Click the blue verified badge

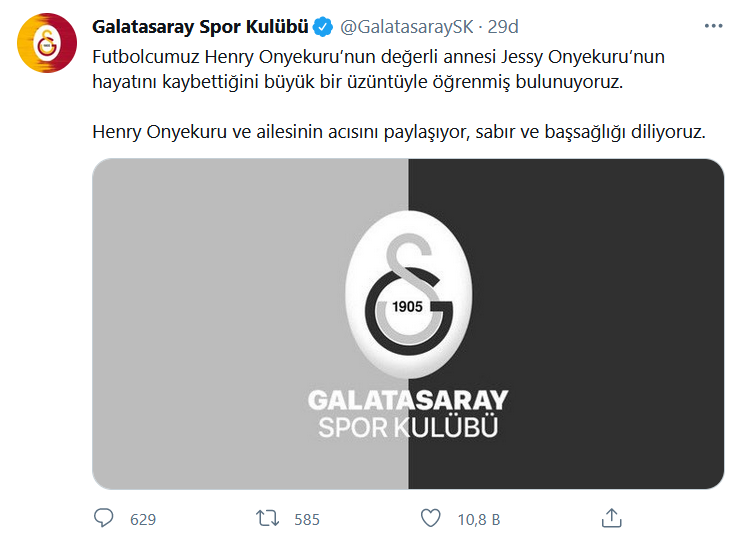324,27
